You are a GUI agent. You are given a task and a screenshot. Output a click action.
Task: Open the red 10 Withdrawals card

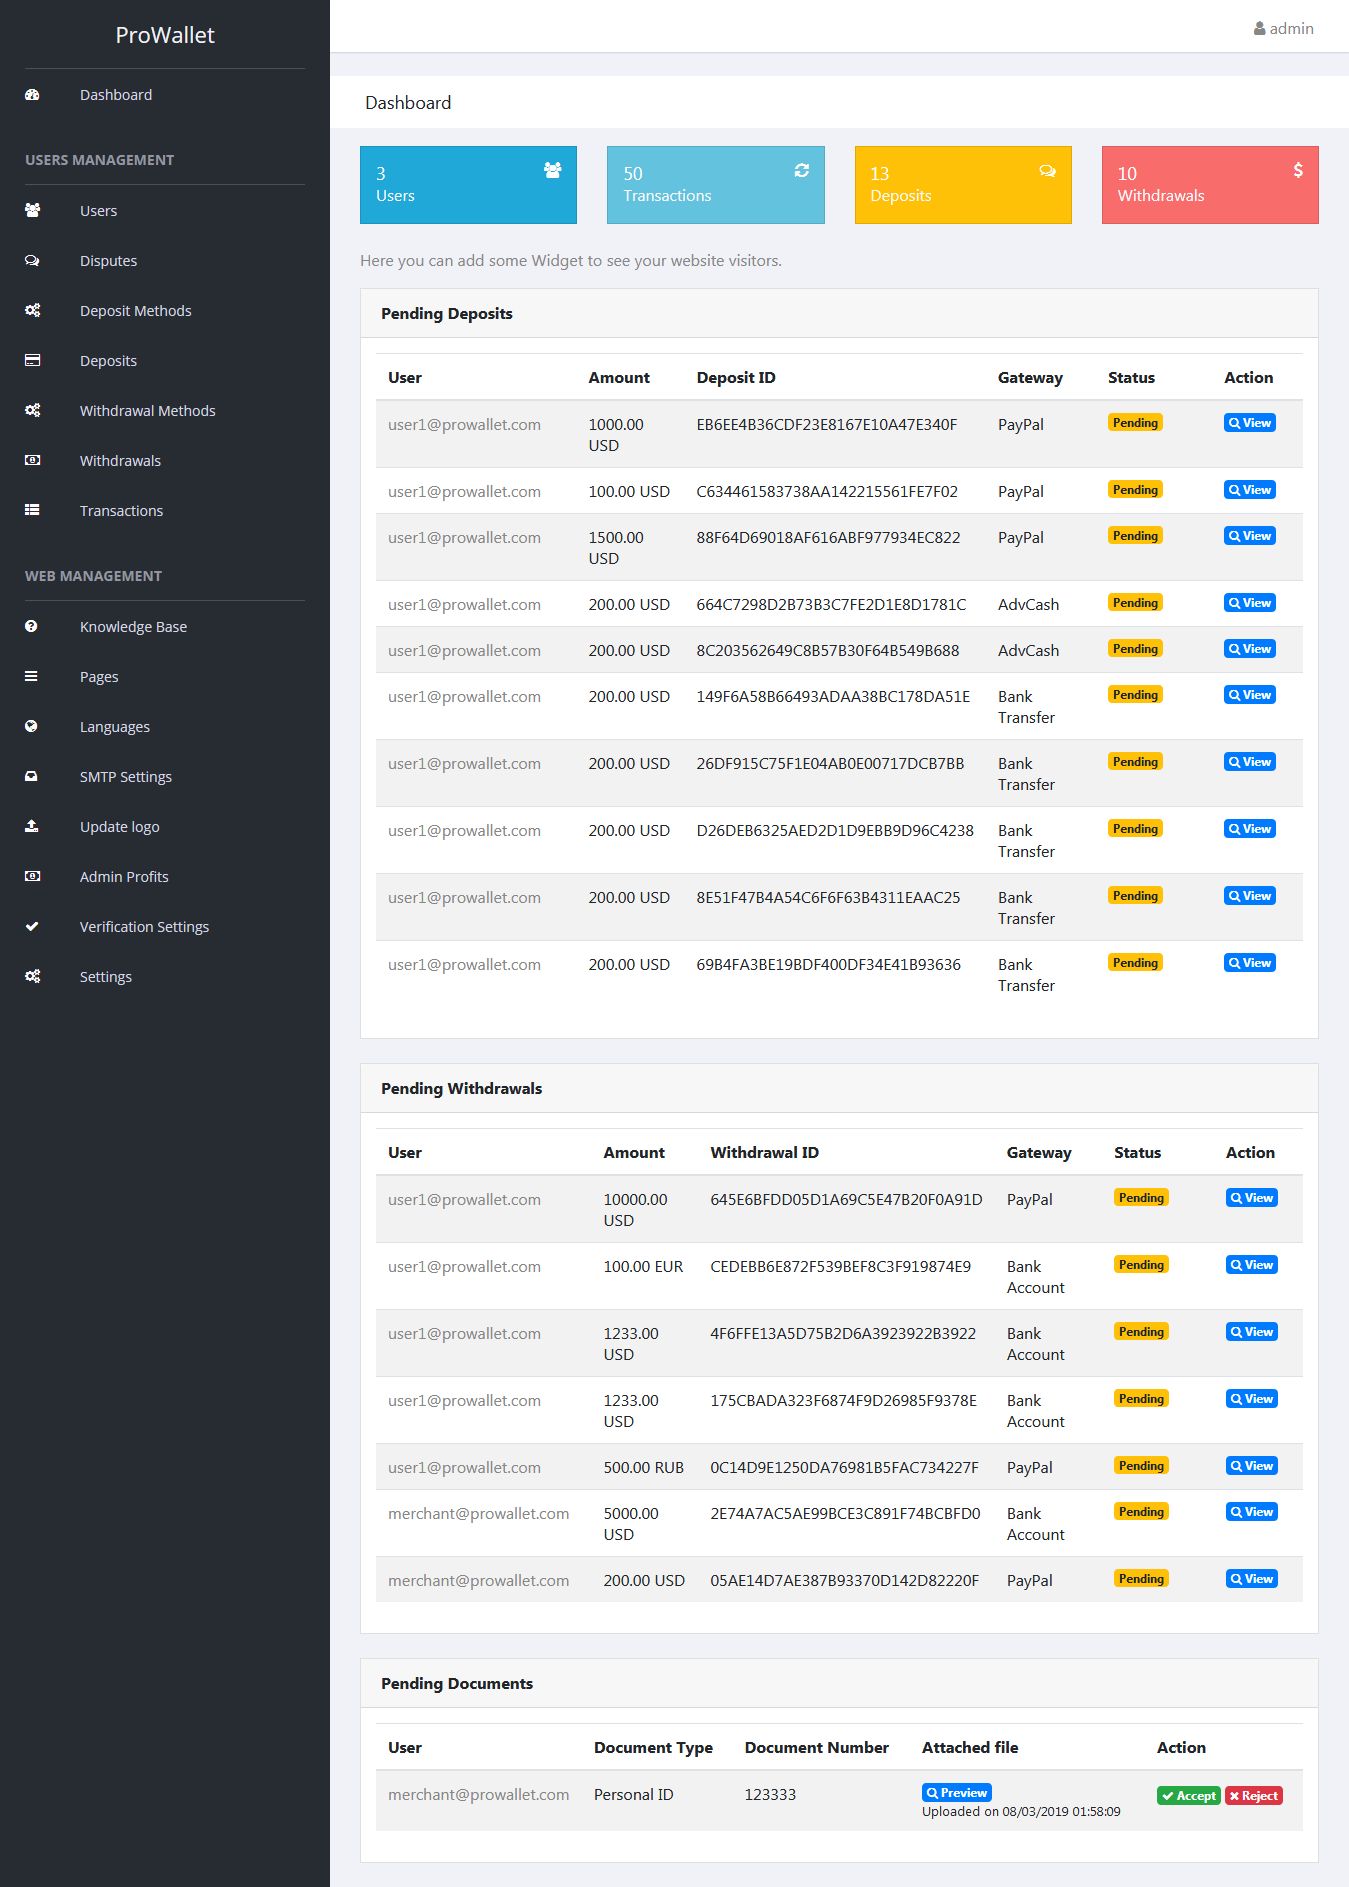pos(1210,185)
